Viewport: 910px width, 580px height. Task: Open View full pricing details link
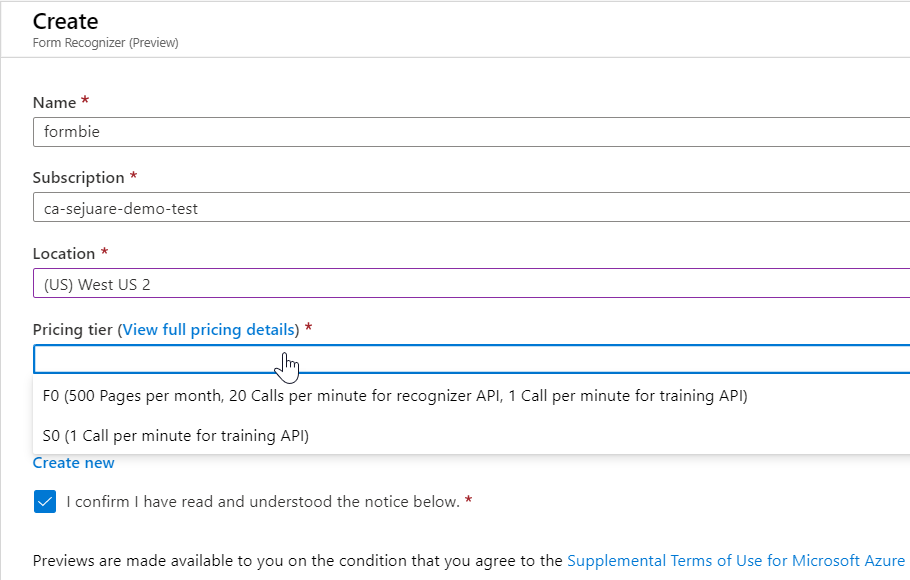tap(210, 330)
